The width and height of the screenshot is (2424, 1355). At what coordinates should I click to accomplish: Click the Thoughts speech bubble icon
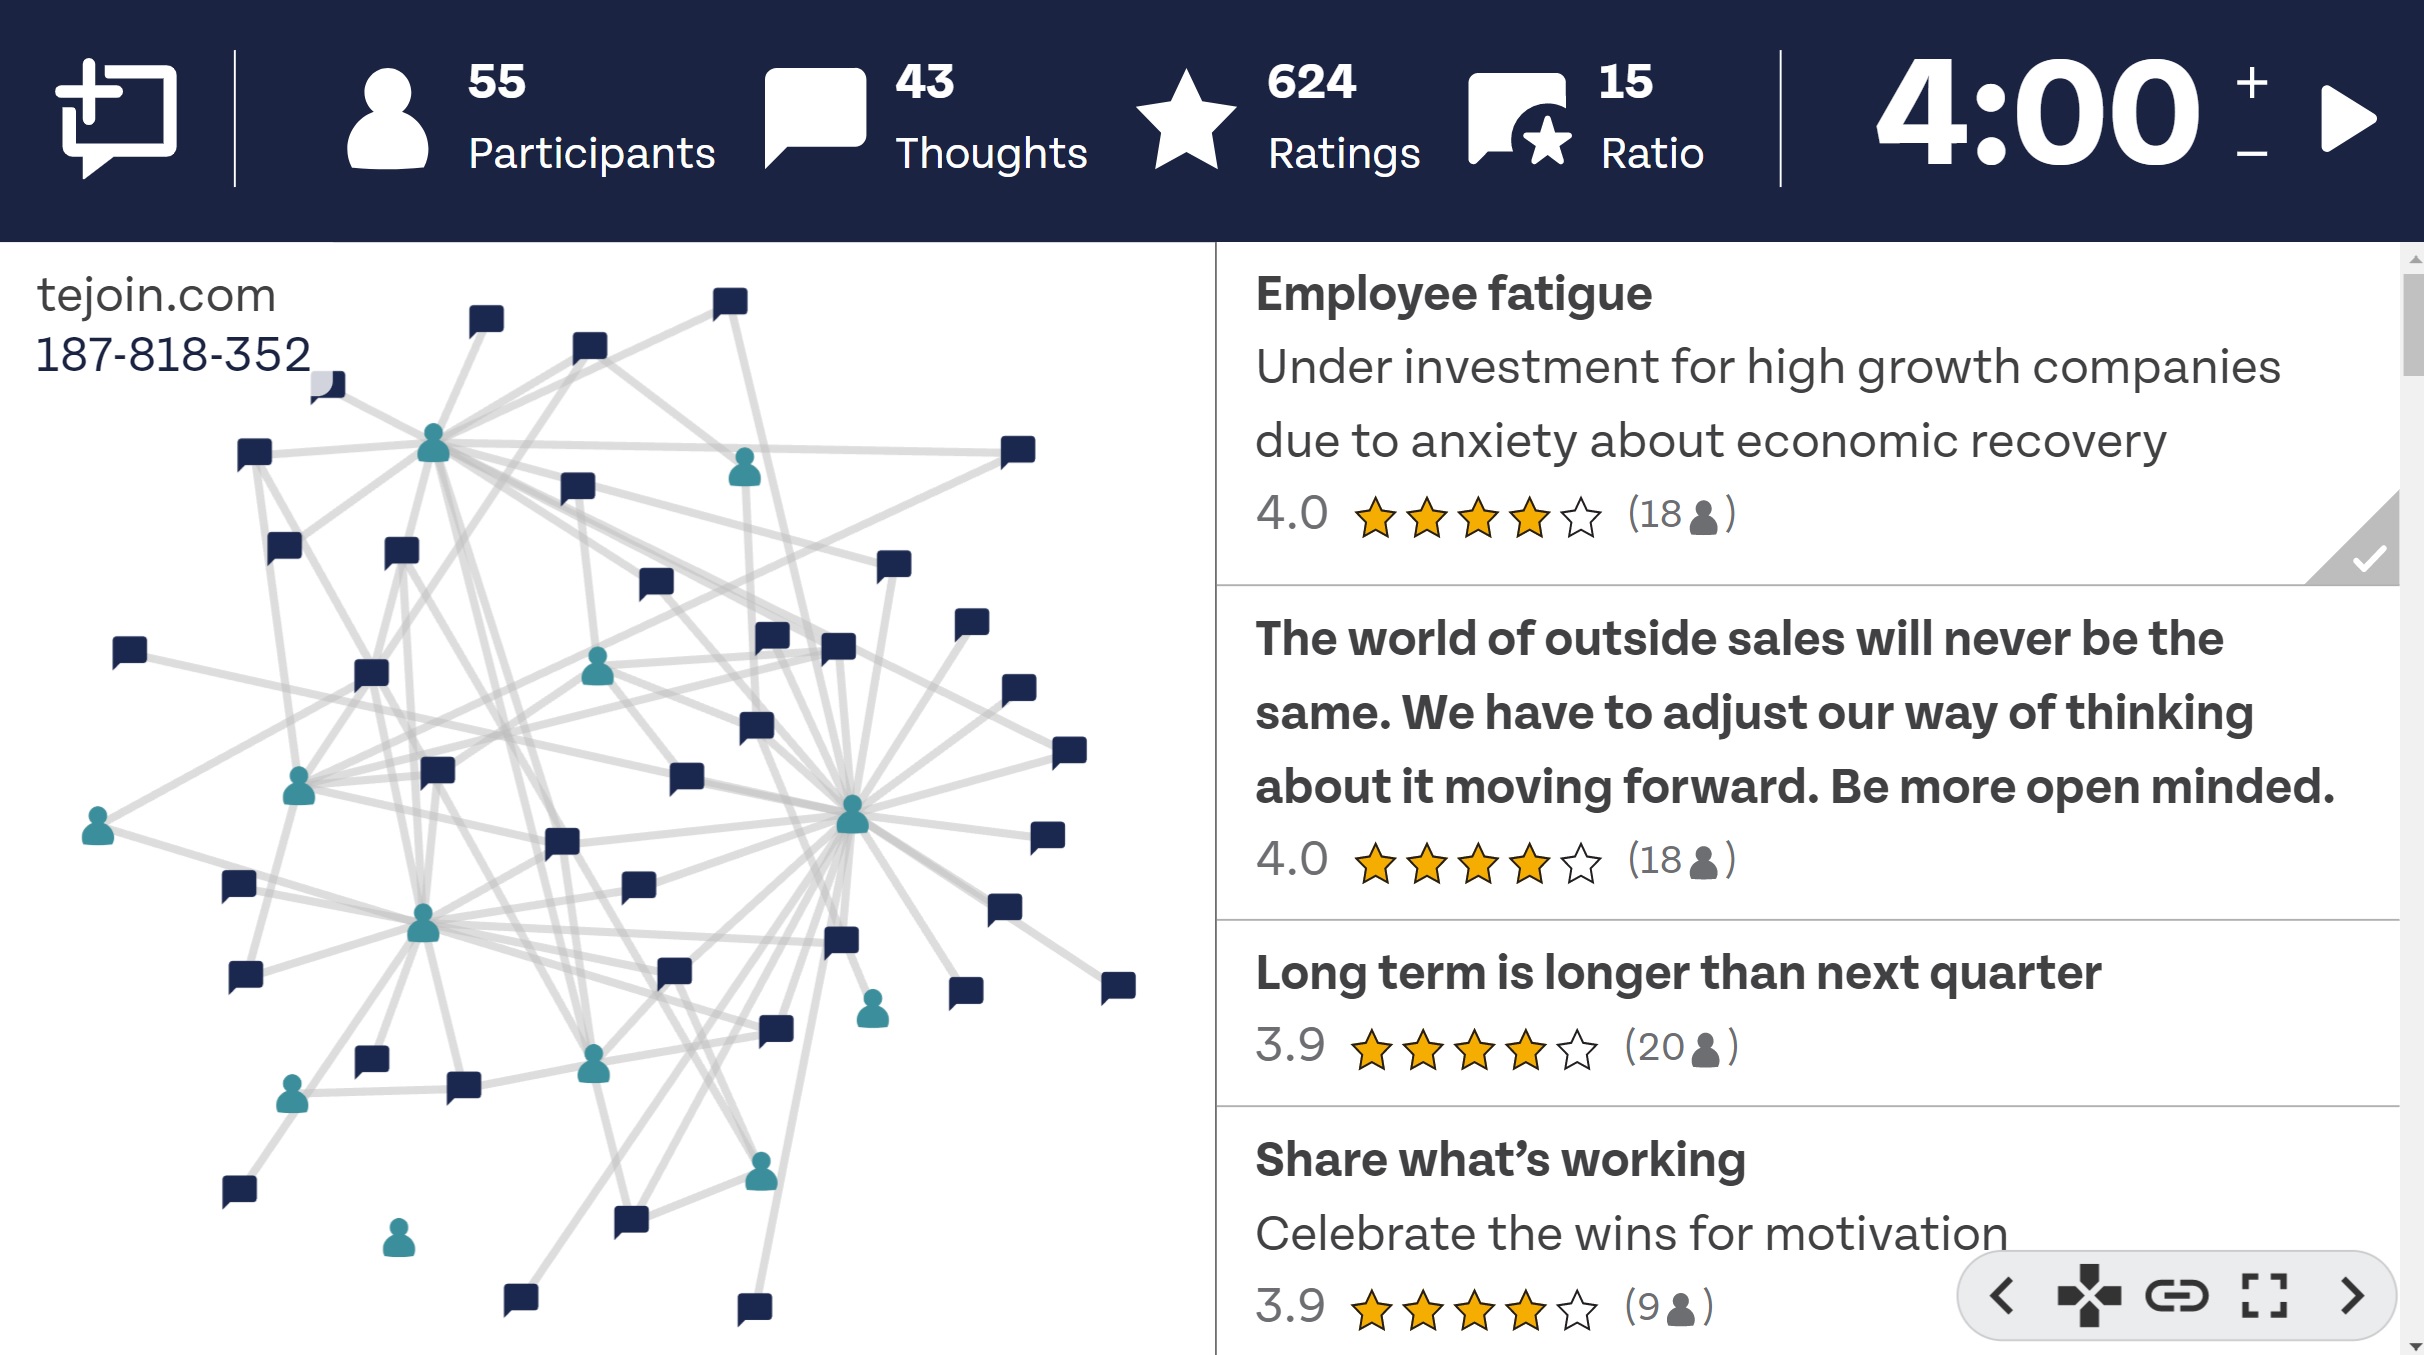(x=815, y=118)
